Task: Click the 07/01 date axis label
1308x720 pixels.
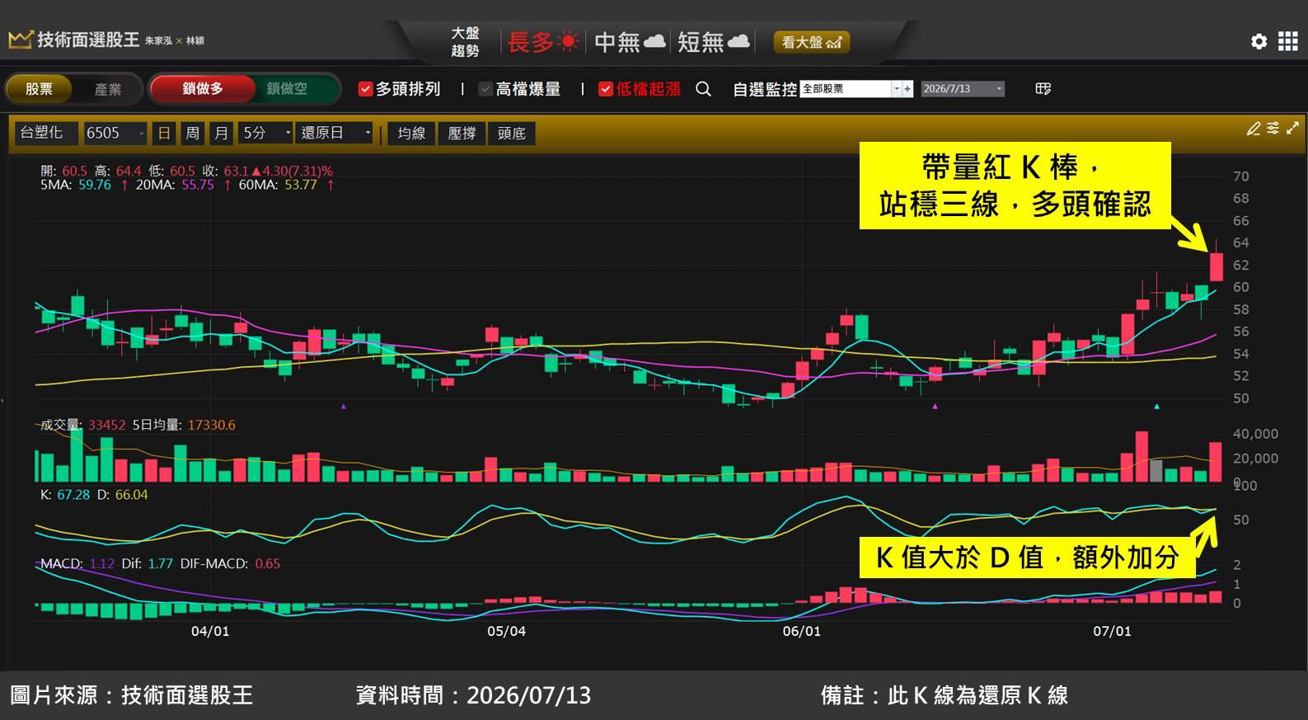Action: point(1112,631)
